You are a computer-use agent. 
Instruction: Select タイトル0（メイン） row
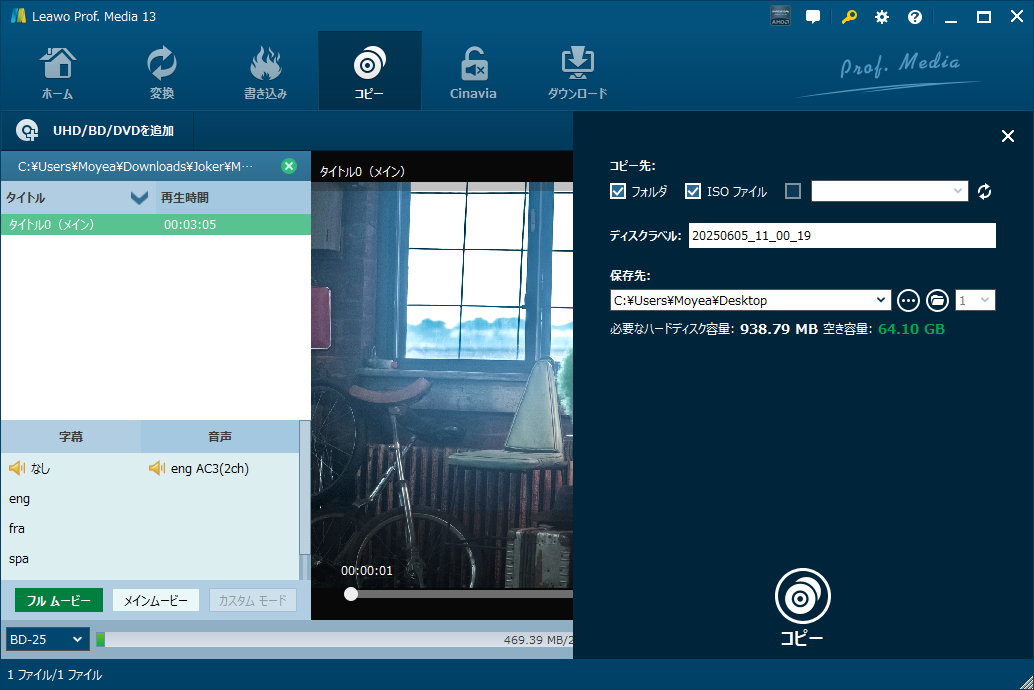tap(156, 224)
